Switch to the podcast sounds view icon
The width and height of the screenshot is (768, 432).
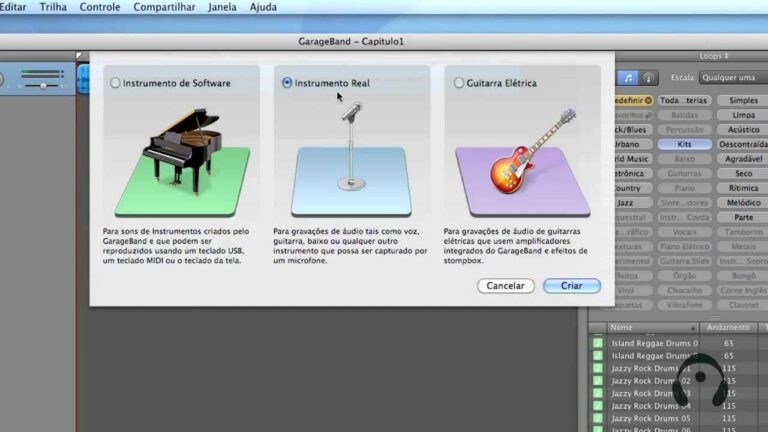pyautogui.click(x=648, y=77)
